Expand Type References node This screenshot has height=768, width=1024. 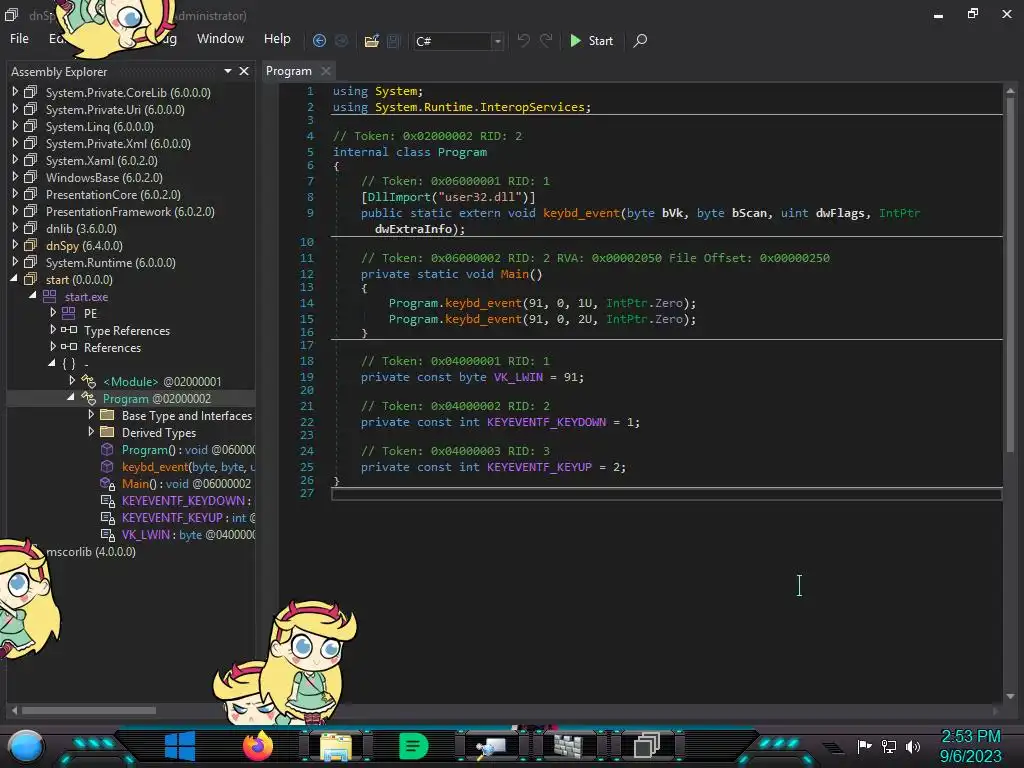(53, 330)
